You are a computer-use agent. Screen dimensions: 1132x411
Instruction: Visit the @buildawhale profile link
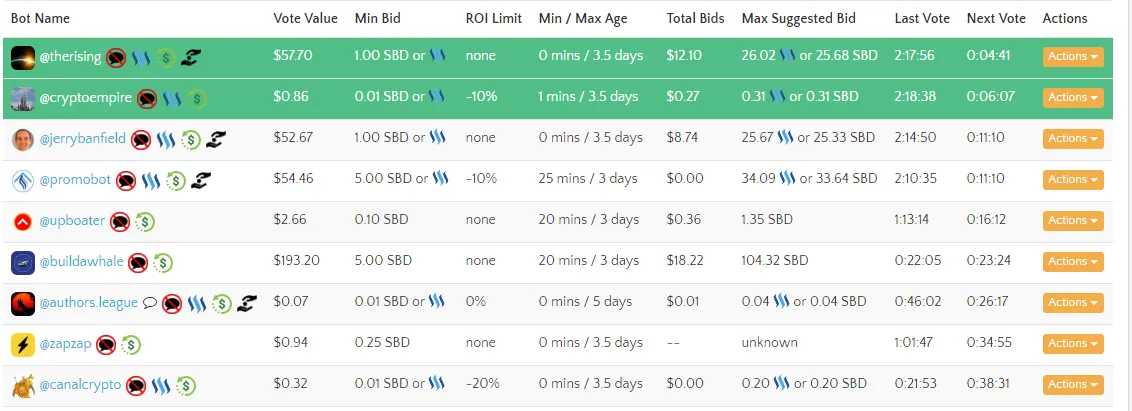pyautogui.click(x=82, y=261)
